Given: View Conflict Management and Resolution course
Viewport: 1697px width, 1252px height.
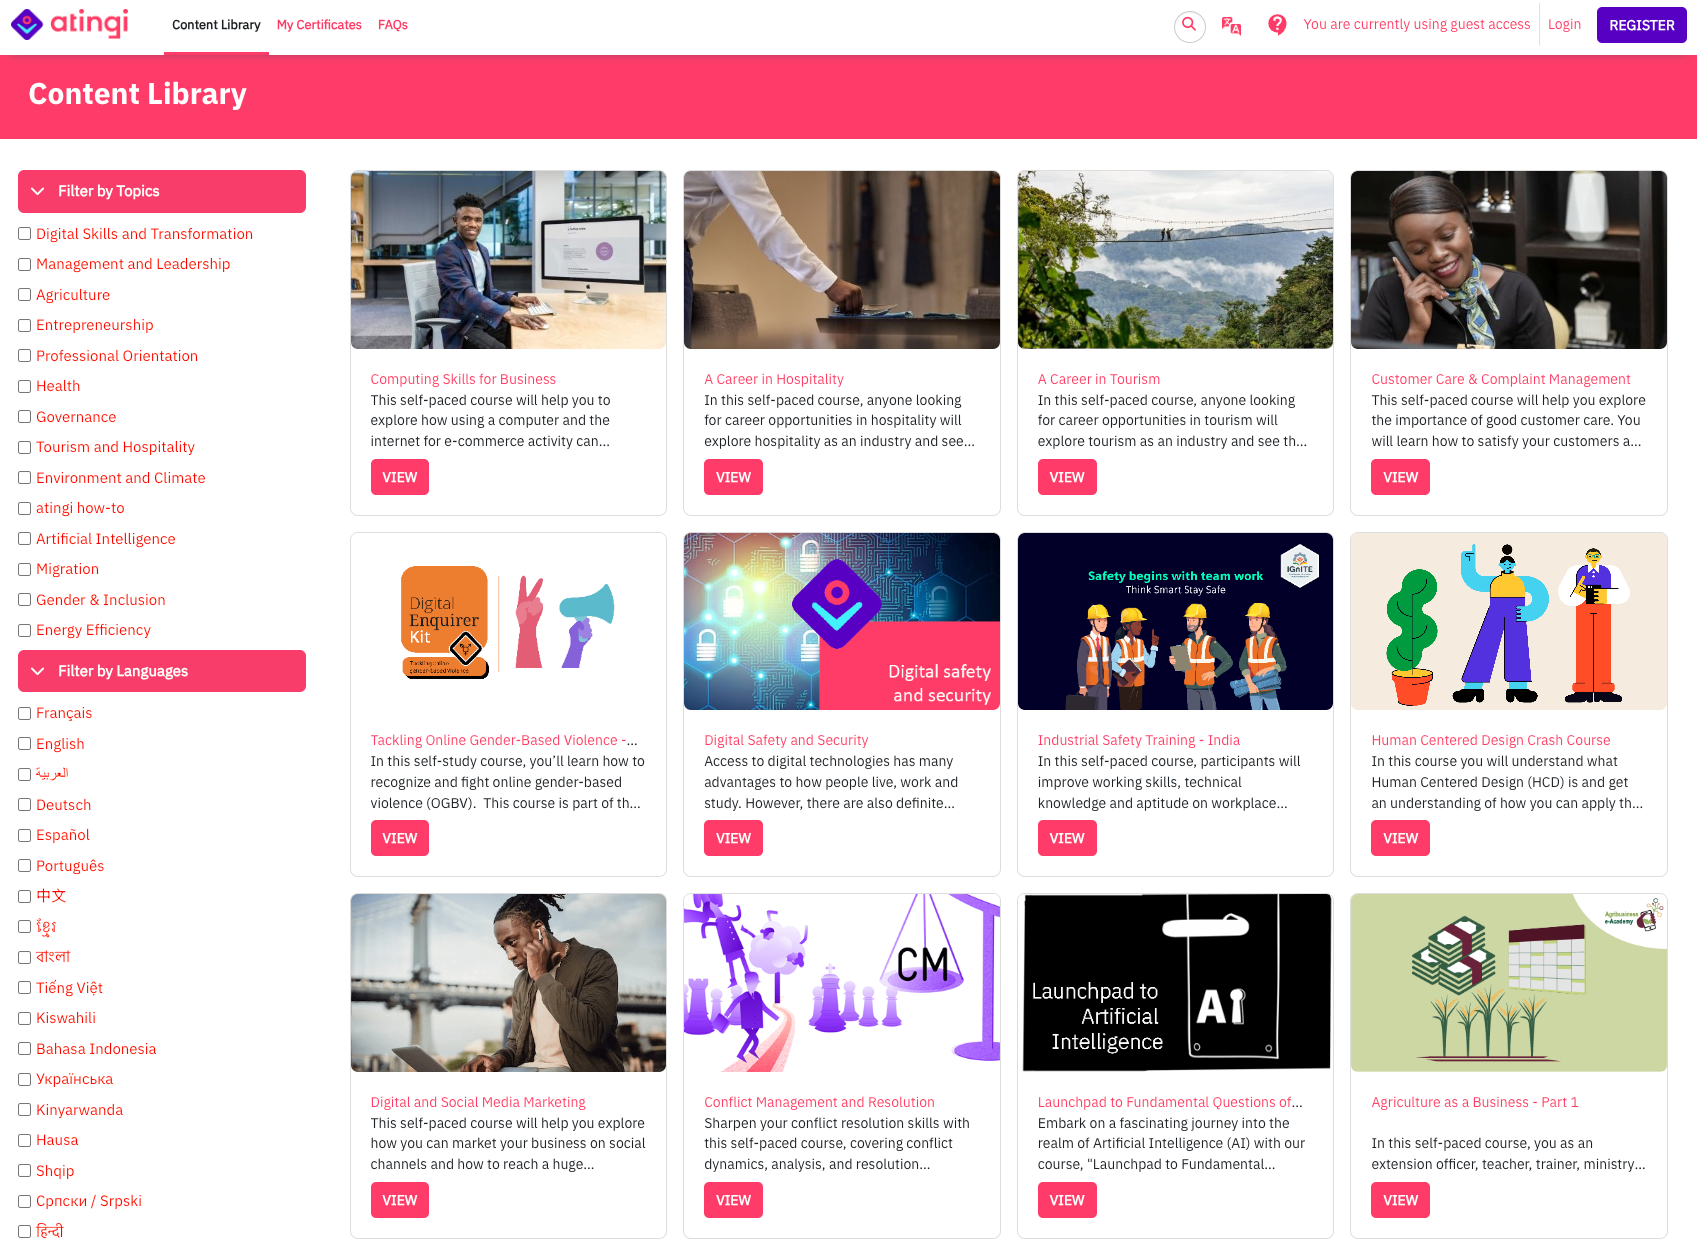Looking at the screenshot, I should point(733,1200).
